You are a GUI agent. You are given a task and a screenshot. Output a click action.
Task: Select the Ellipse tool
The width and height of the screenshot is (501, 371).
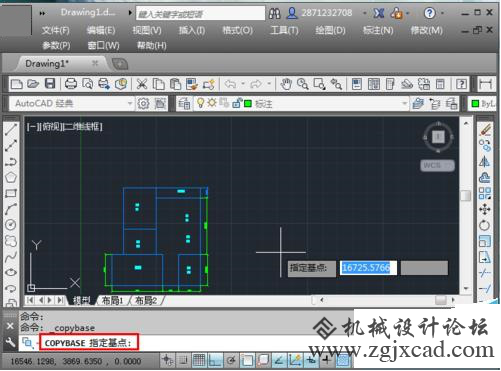(x=11, y=272)
